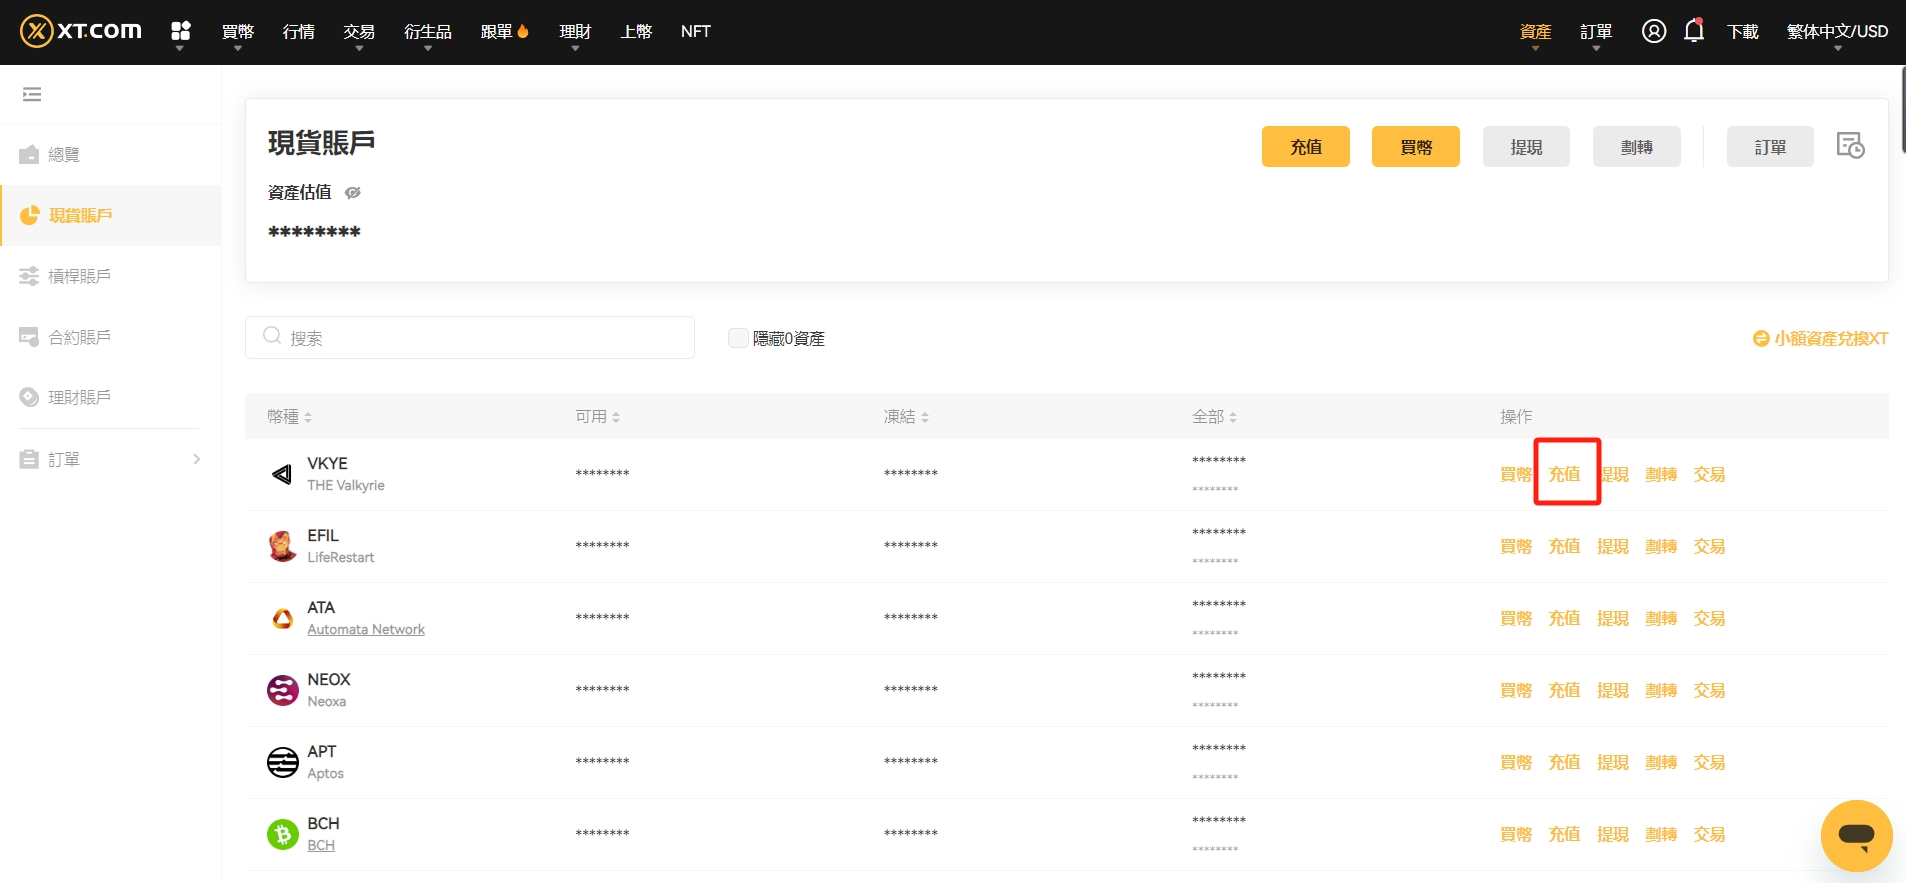Click the XT.com logo
Screen dimensions: 1906x883
[x=81, y=31]
